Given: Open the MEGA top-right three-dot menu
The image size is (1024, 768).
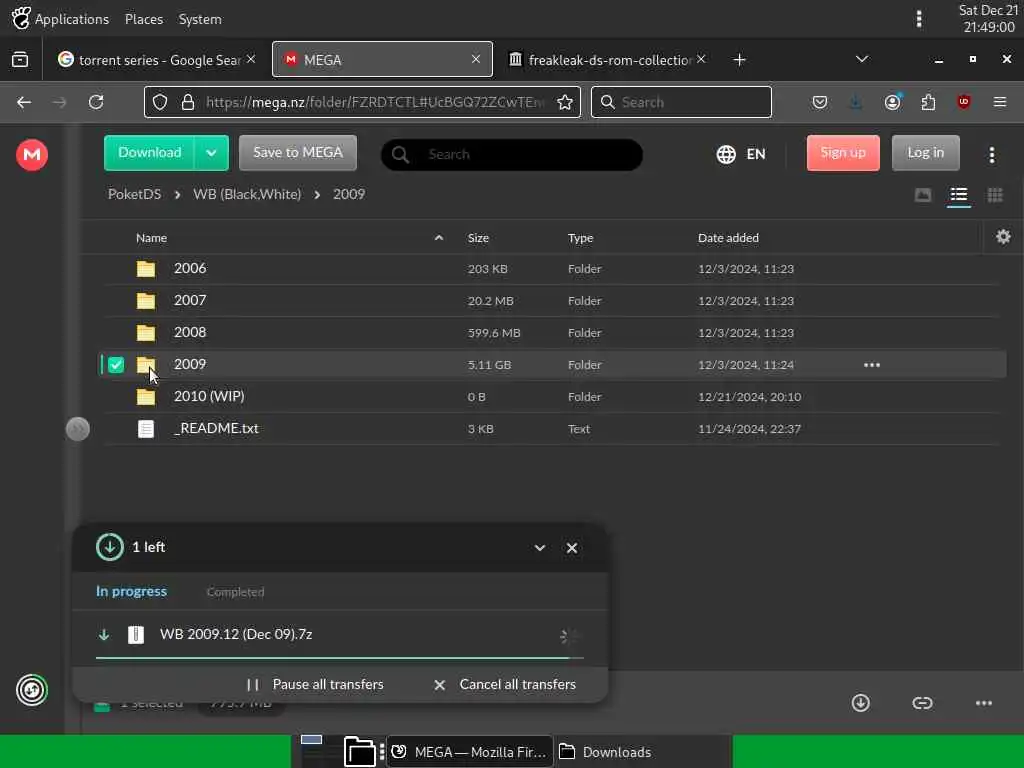Looking at the screenshot, I should [x=992, y=155].
